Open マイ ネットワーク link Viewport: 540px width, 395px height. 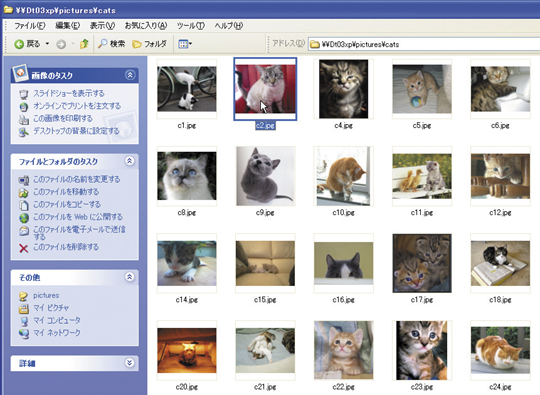click(57, 333)
